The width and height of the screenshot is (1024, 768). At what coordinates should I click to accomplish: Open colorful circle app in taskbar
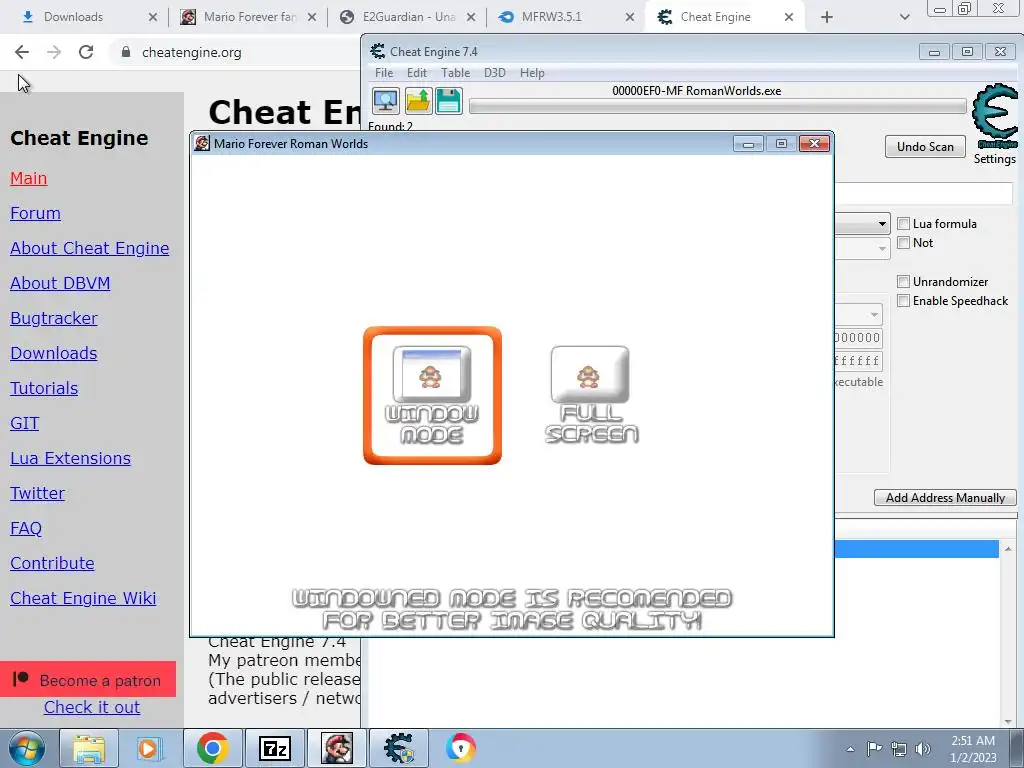point(461,748)
